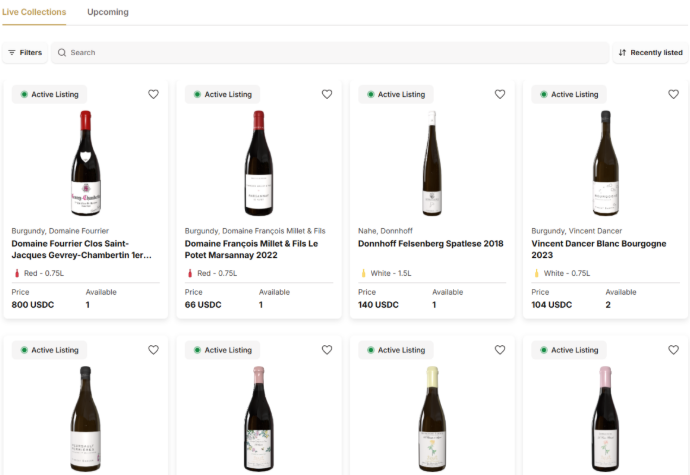Click heart on second-row second card
The width and height of the screenshot is (690, 475).
tap(326, 350)
